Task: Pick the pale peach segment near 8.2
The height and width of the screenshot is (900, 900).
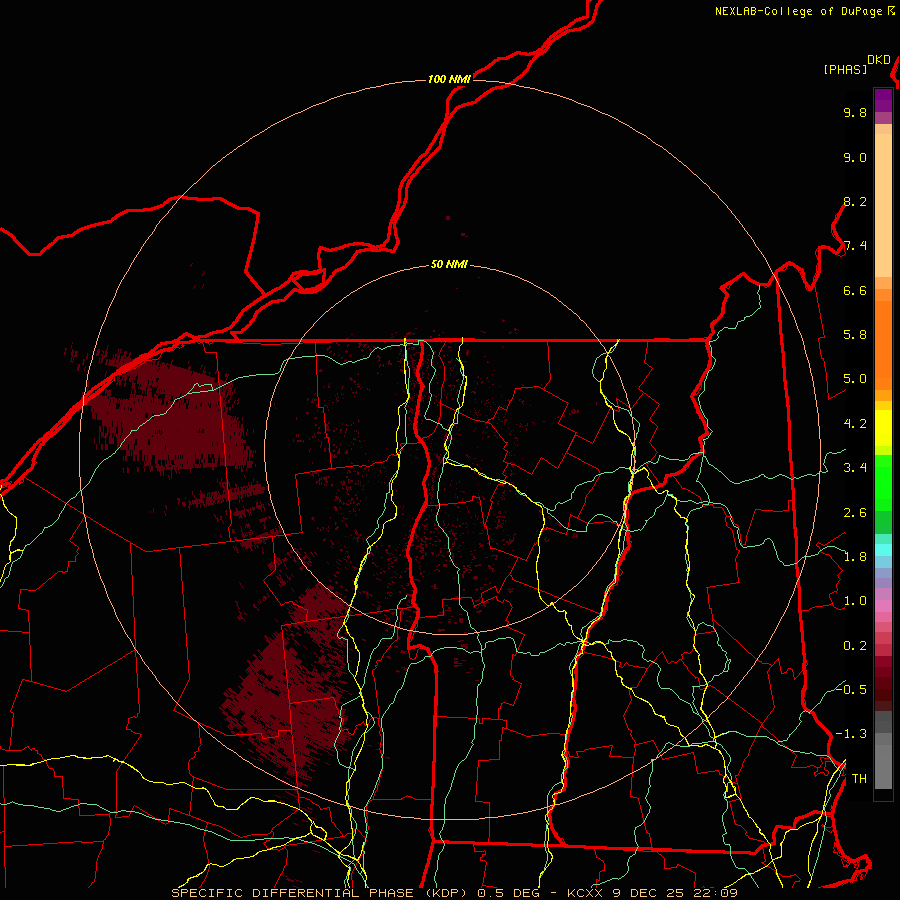Action: click(x=883, y=205)
